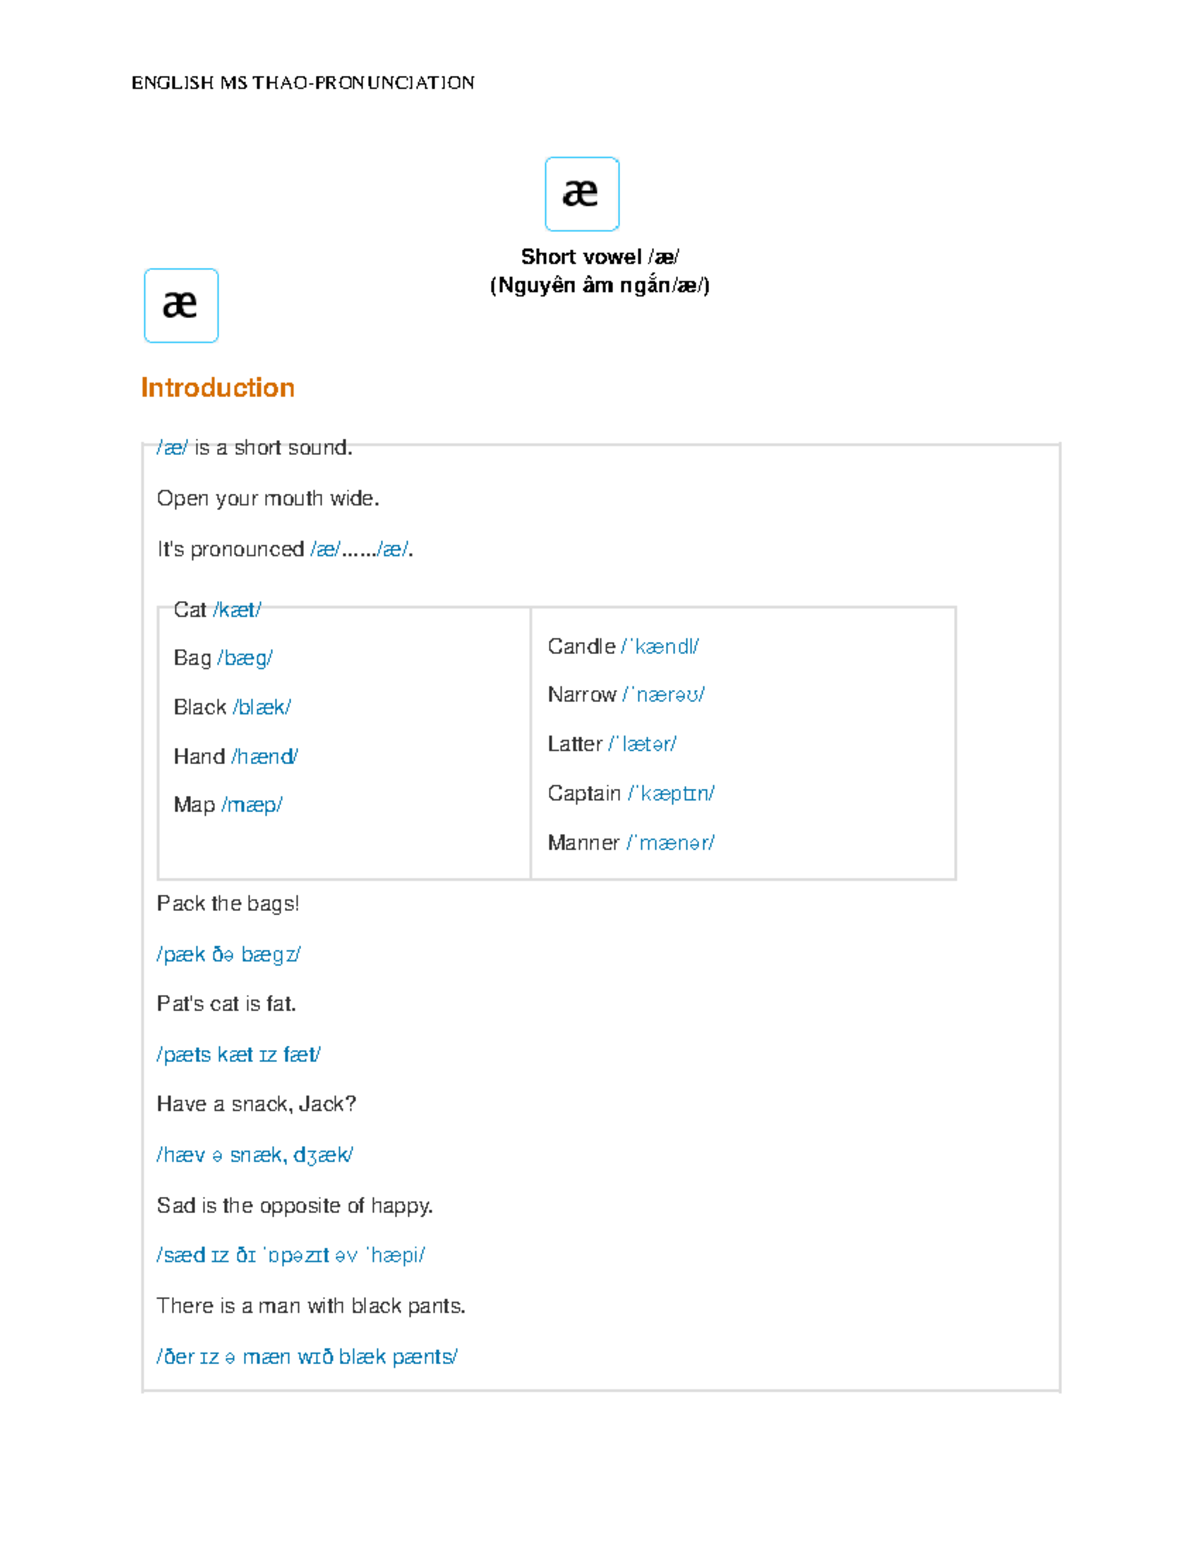Click the Map /mæp/ transcription

pos(252,805)
